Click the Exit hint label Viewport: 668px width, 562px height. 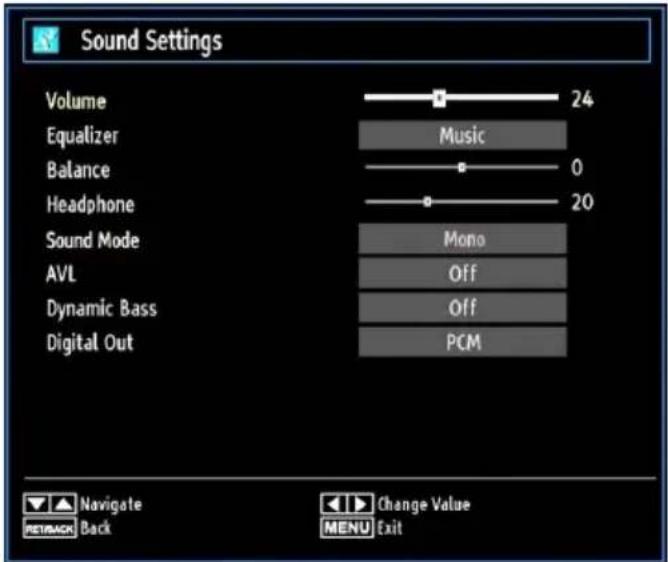(390, 528)
